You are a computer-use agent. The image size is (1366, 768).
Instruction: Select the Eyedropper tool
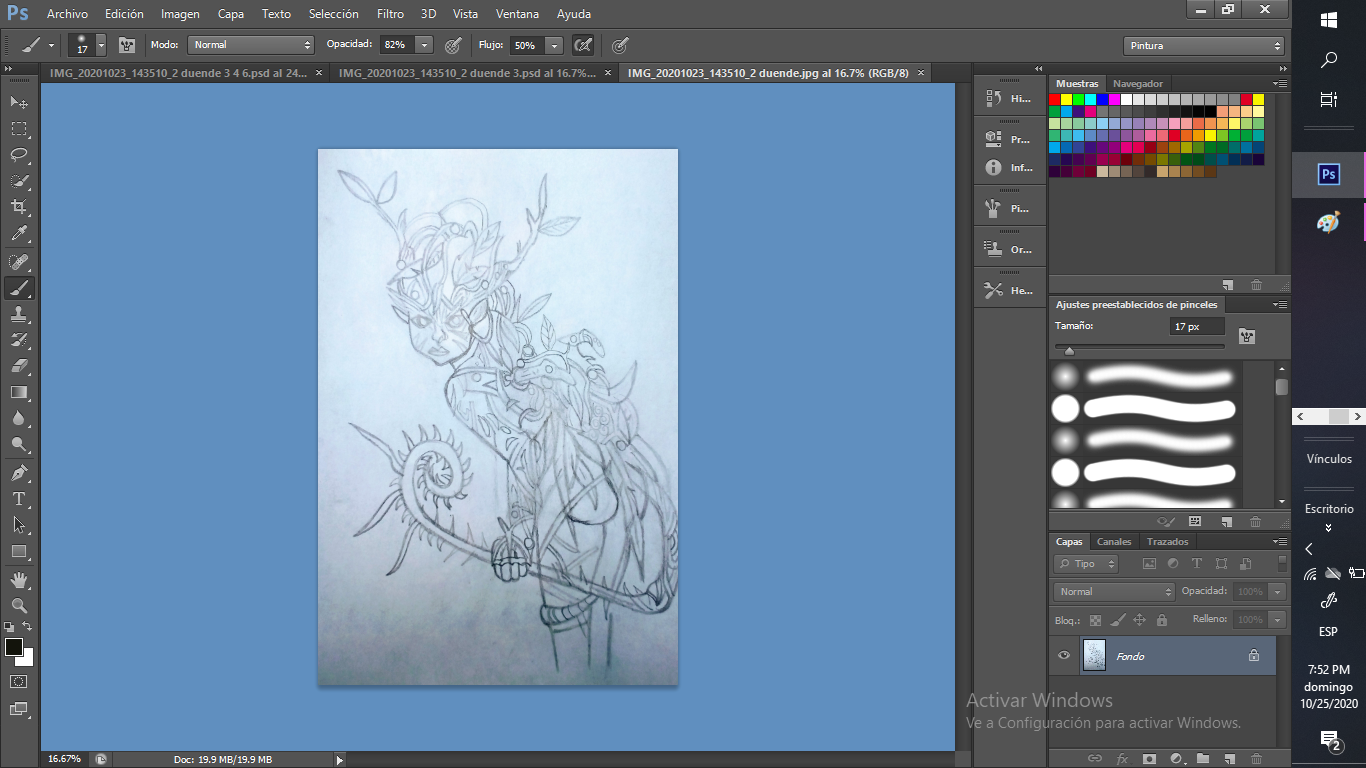(x=19, y=234)
